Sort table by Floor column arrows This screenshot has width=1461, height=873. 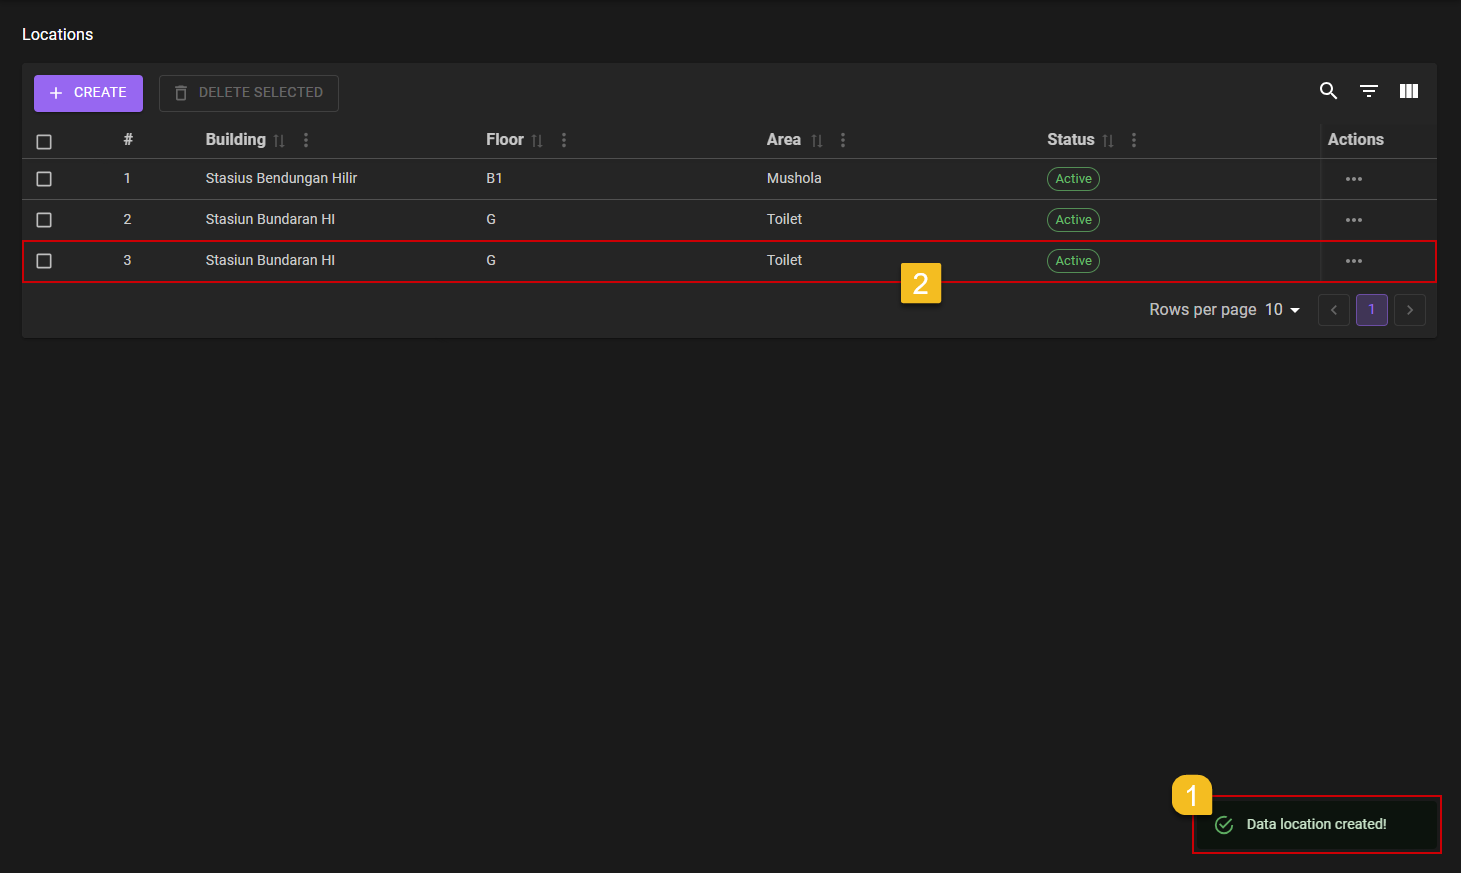[537, 141]
